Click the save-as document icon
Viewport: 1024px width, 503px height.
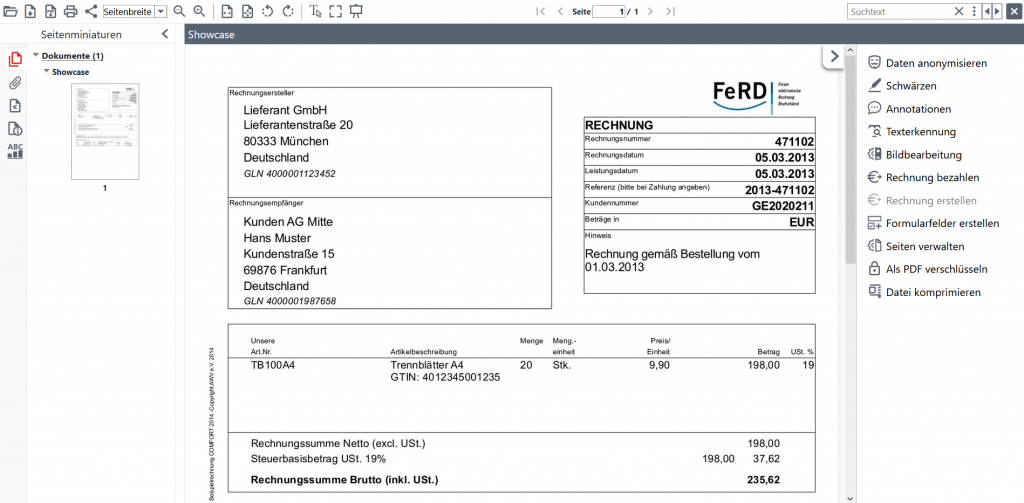coord(50,11)
